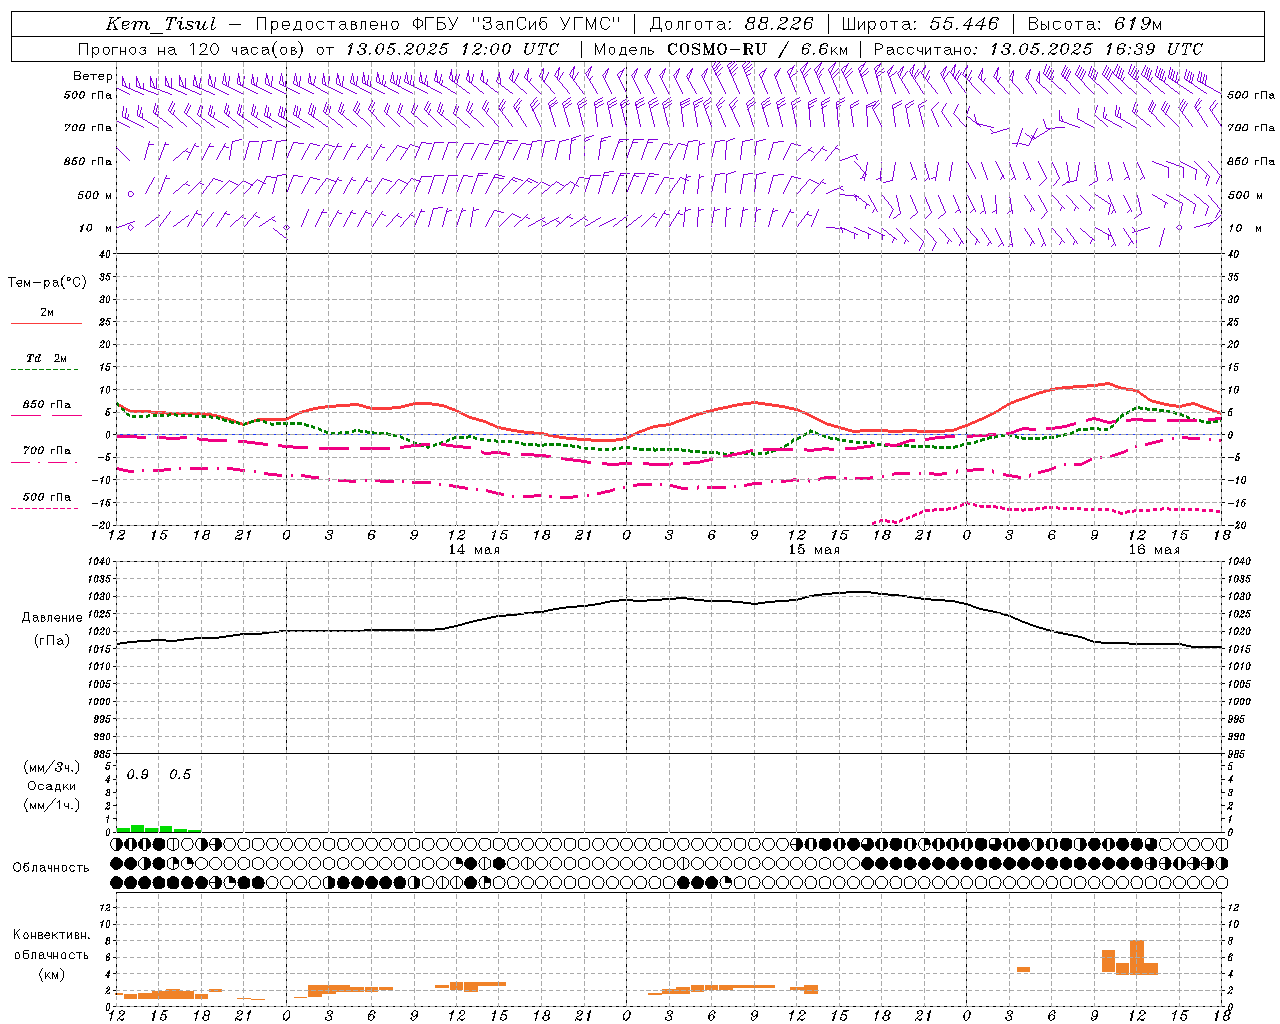Click the 16 мая date label
This screenshot has width=1280, height=1024.
click(x=1154, y=550)
